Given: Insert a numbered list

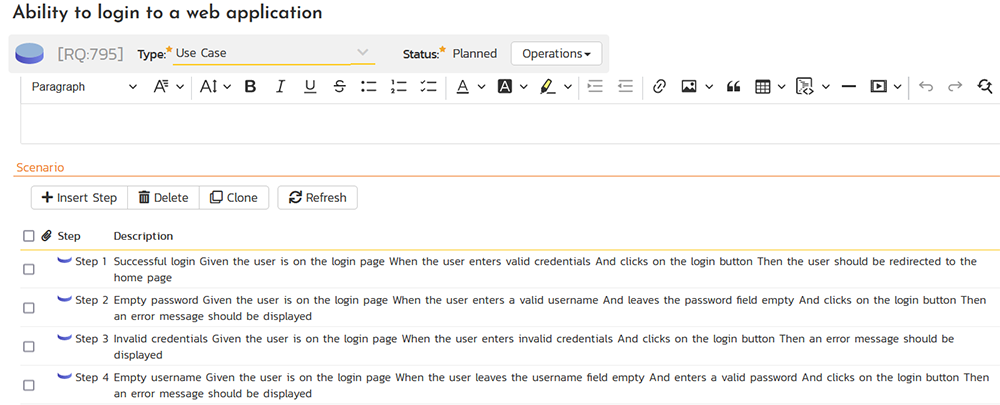Looking at the screenshot, I should point(398,87).
